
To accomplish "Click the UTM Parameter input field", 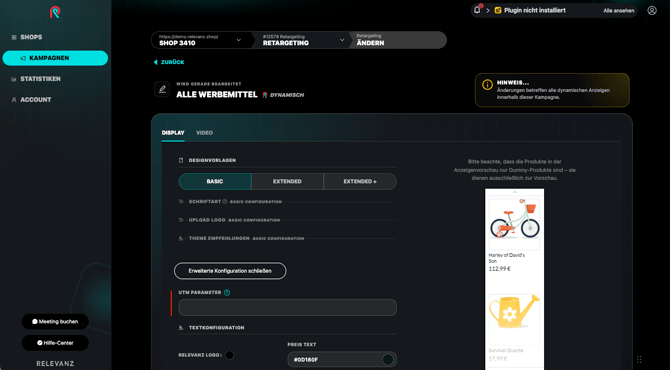I will click(287, 308).
